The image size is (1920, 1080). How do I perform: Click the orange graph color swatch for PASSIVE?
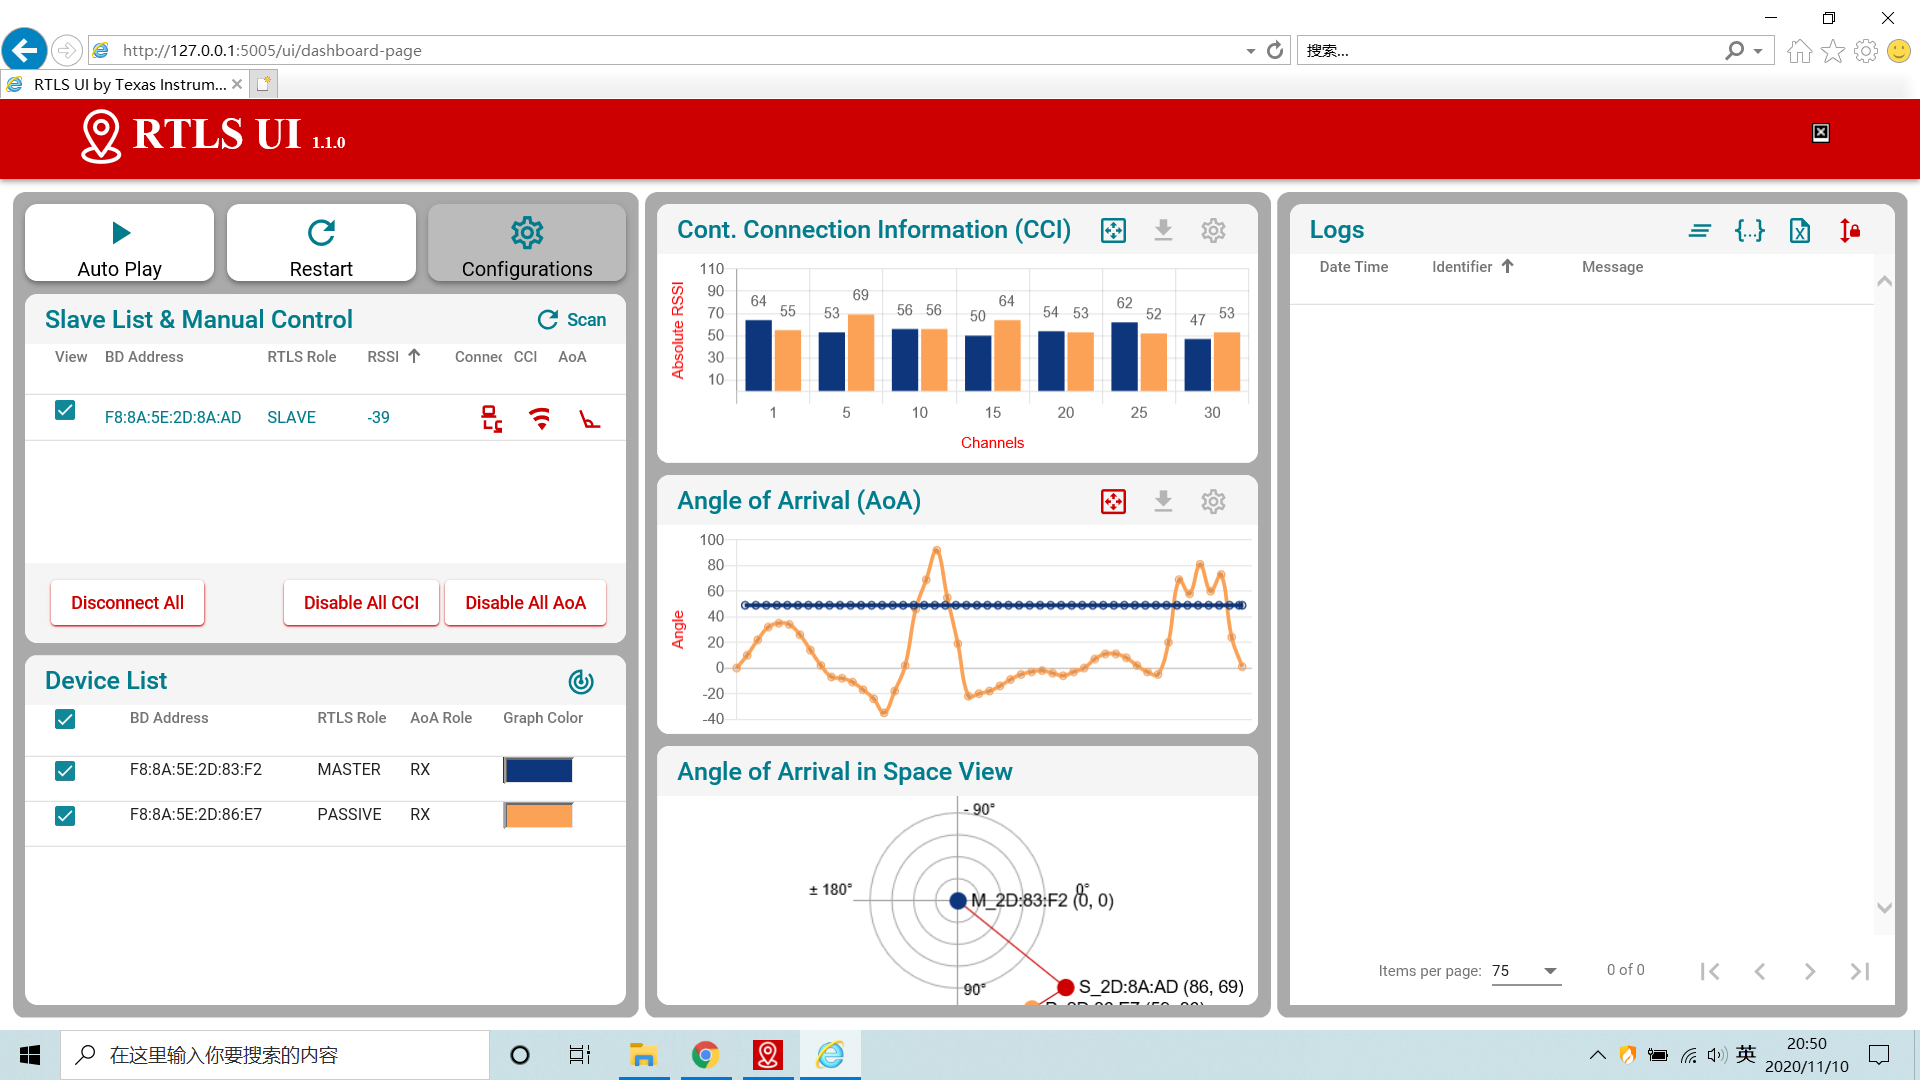(x=539, y=816)
